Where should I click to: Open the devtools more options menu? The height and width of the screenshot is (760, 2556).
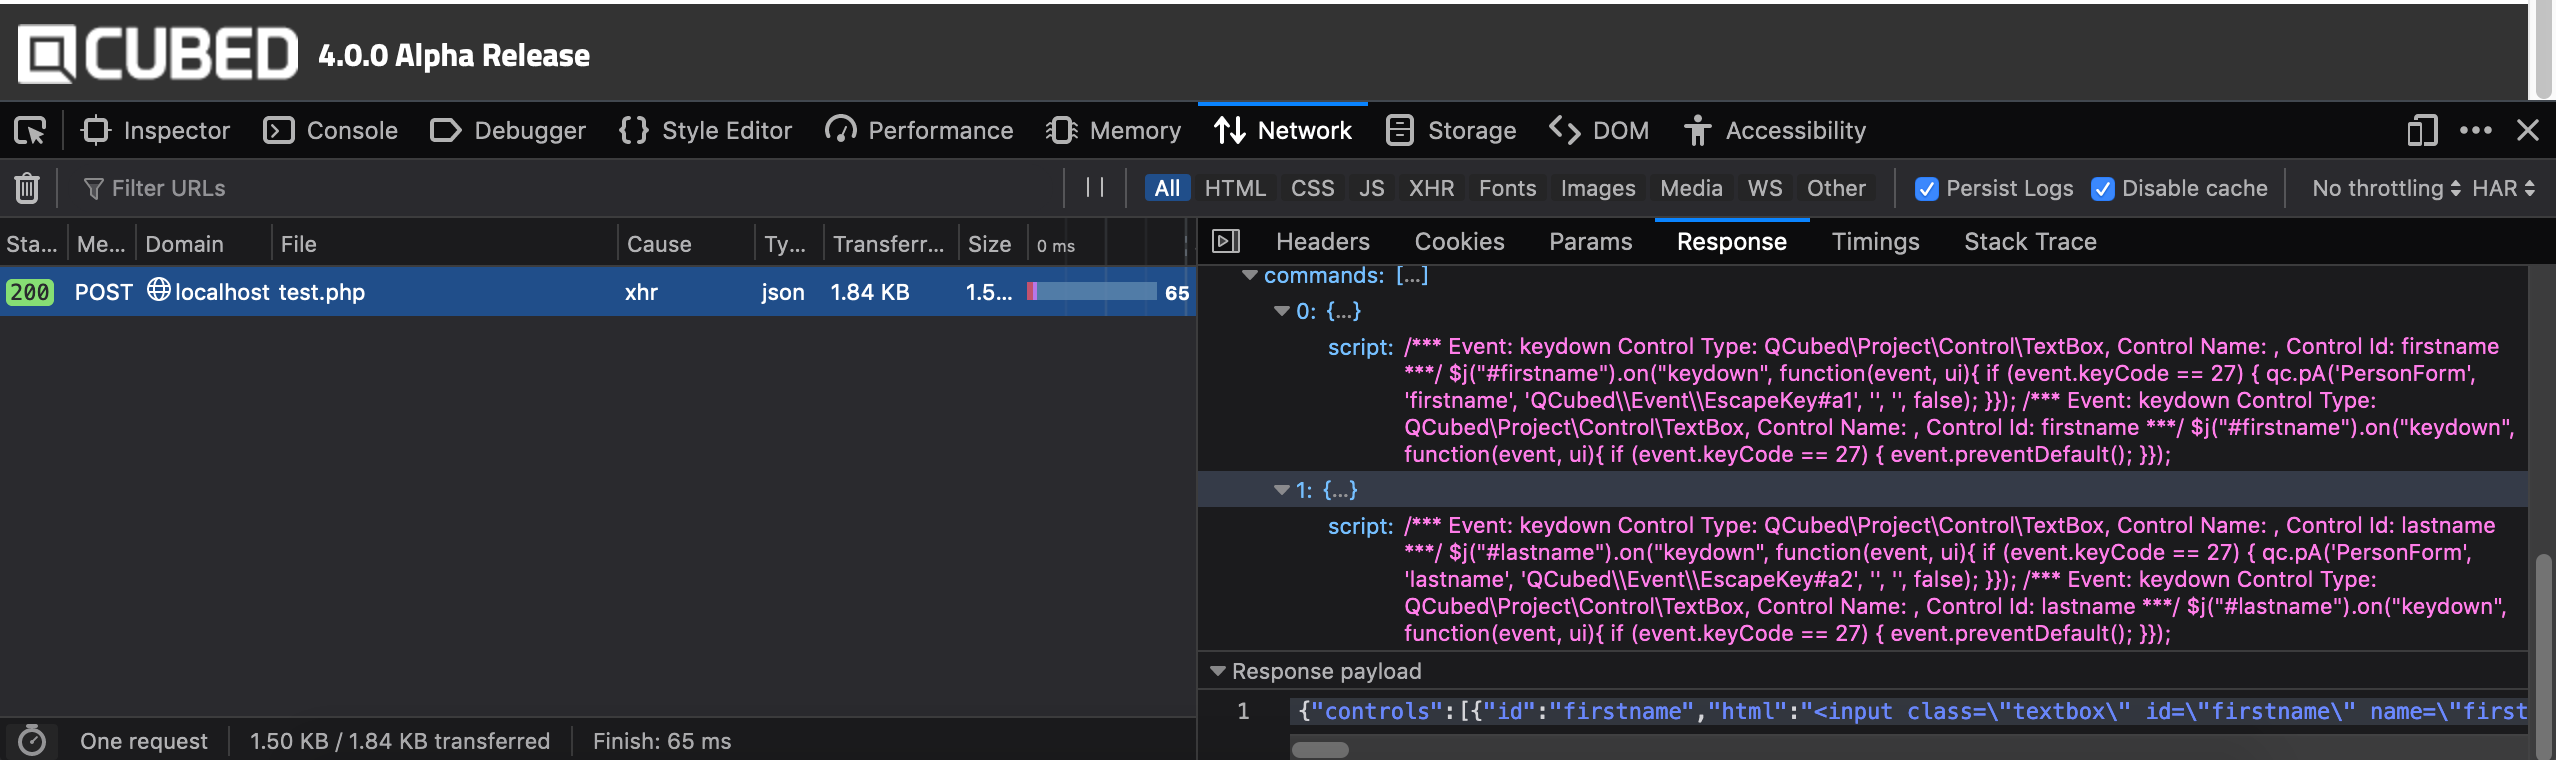point(2476,131)
